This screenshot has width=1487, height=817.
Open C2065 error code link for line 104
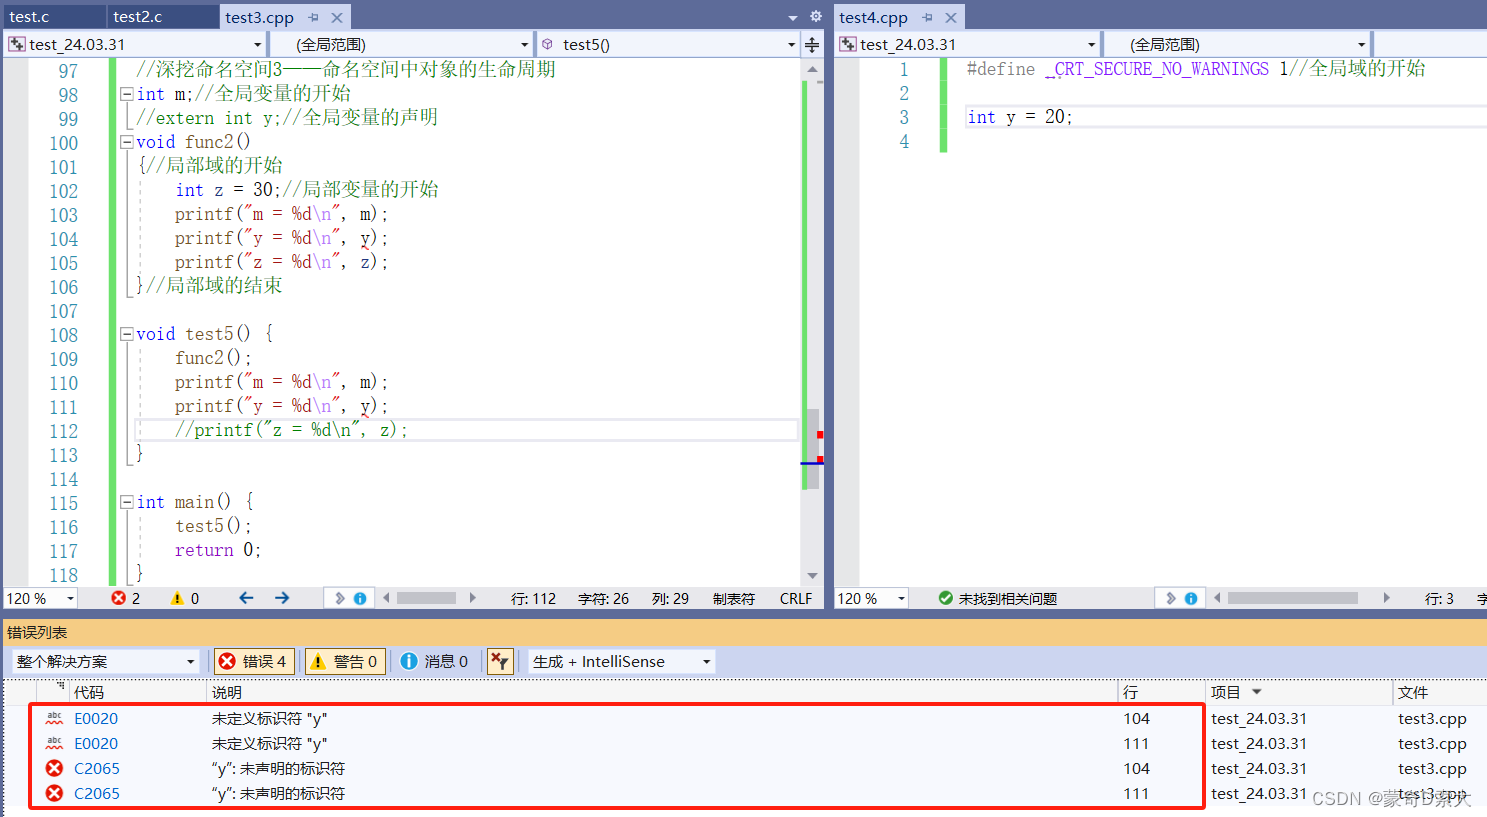(97, 768)
